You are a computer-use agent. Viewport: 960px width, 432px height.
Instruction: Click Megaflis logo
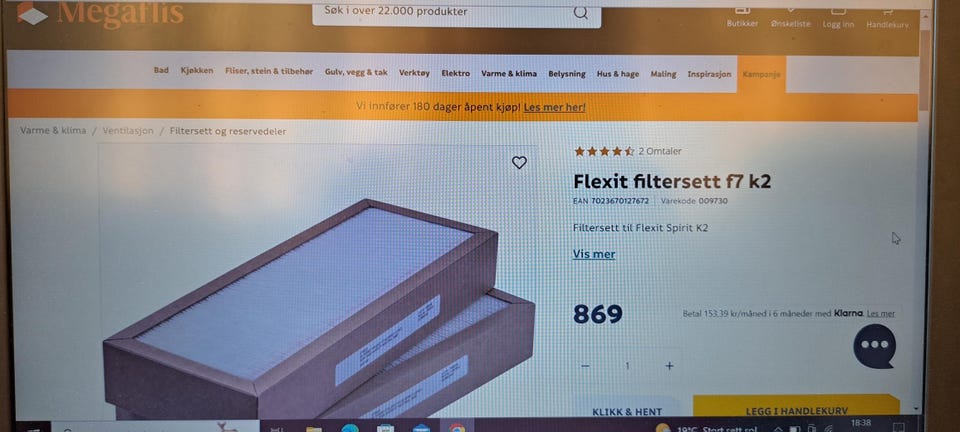pos(100,13)
